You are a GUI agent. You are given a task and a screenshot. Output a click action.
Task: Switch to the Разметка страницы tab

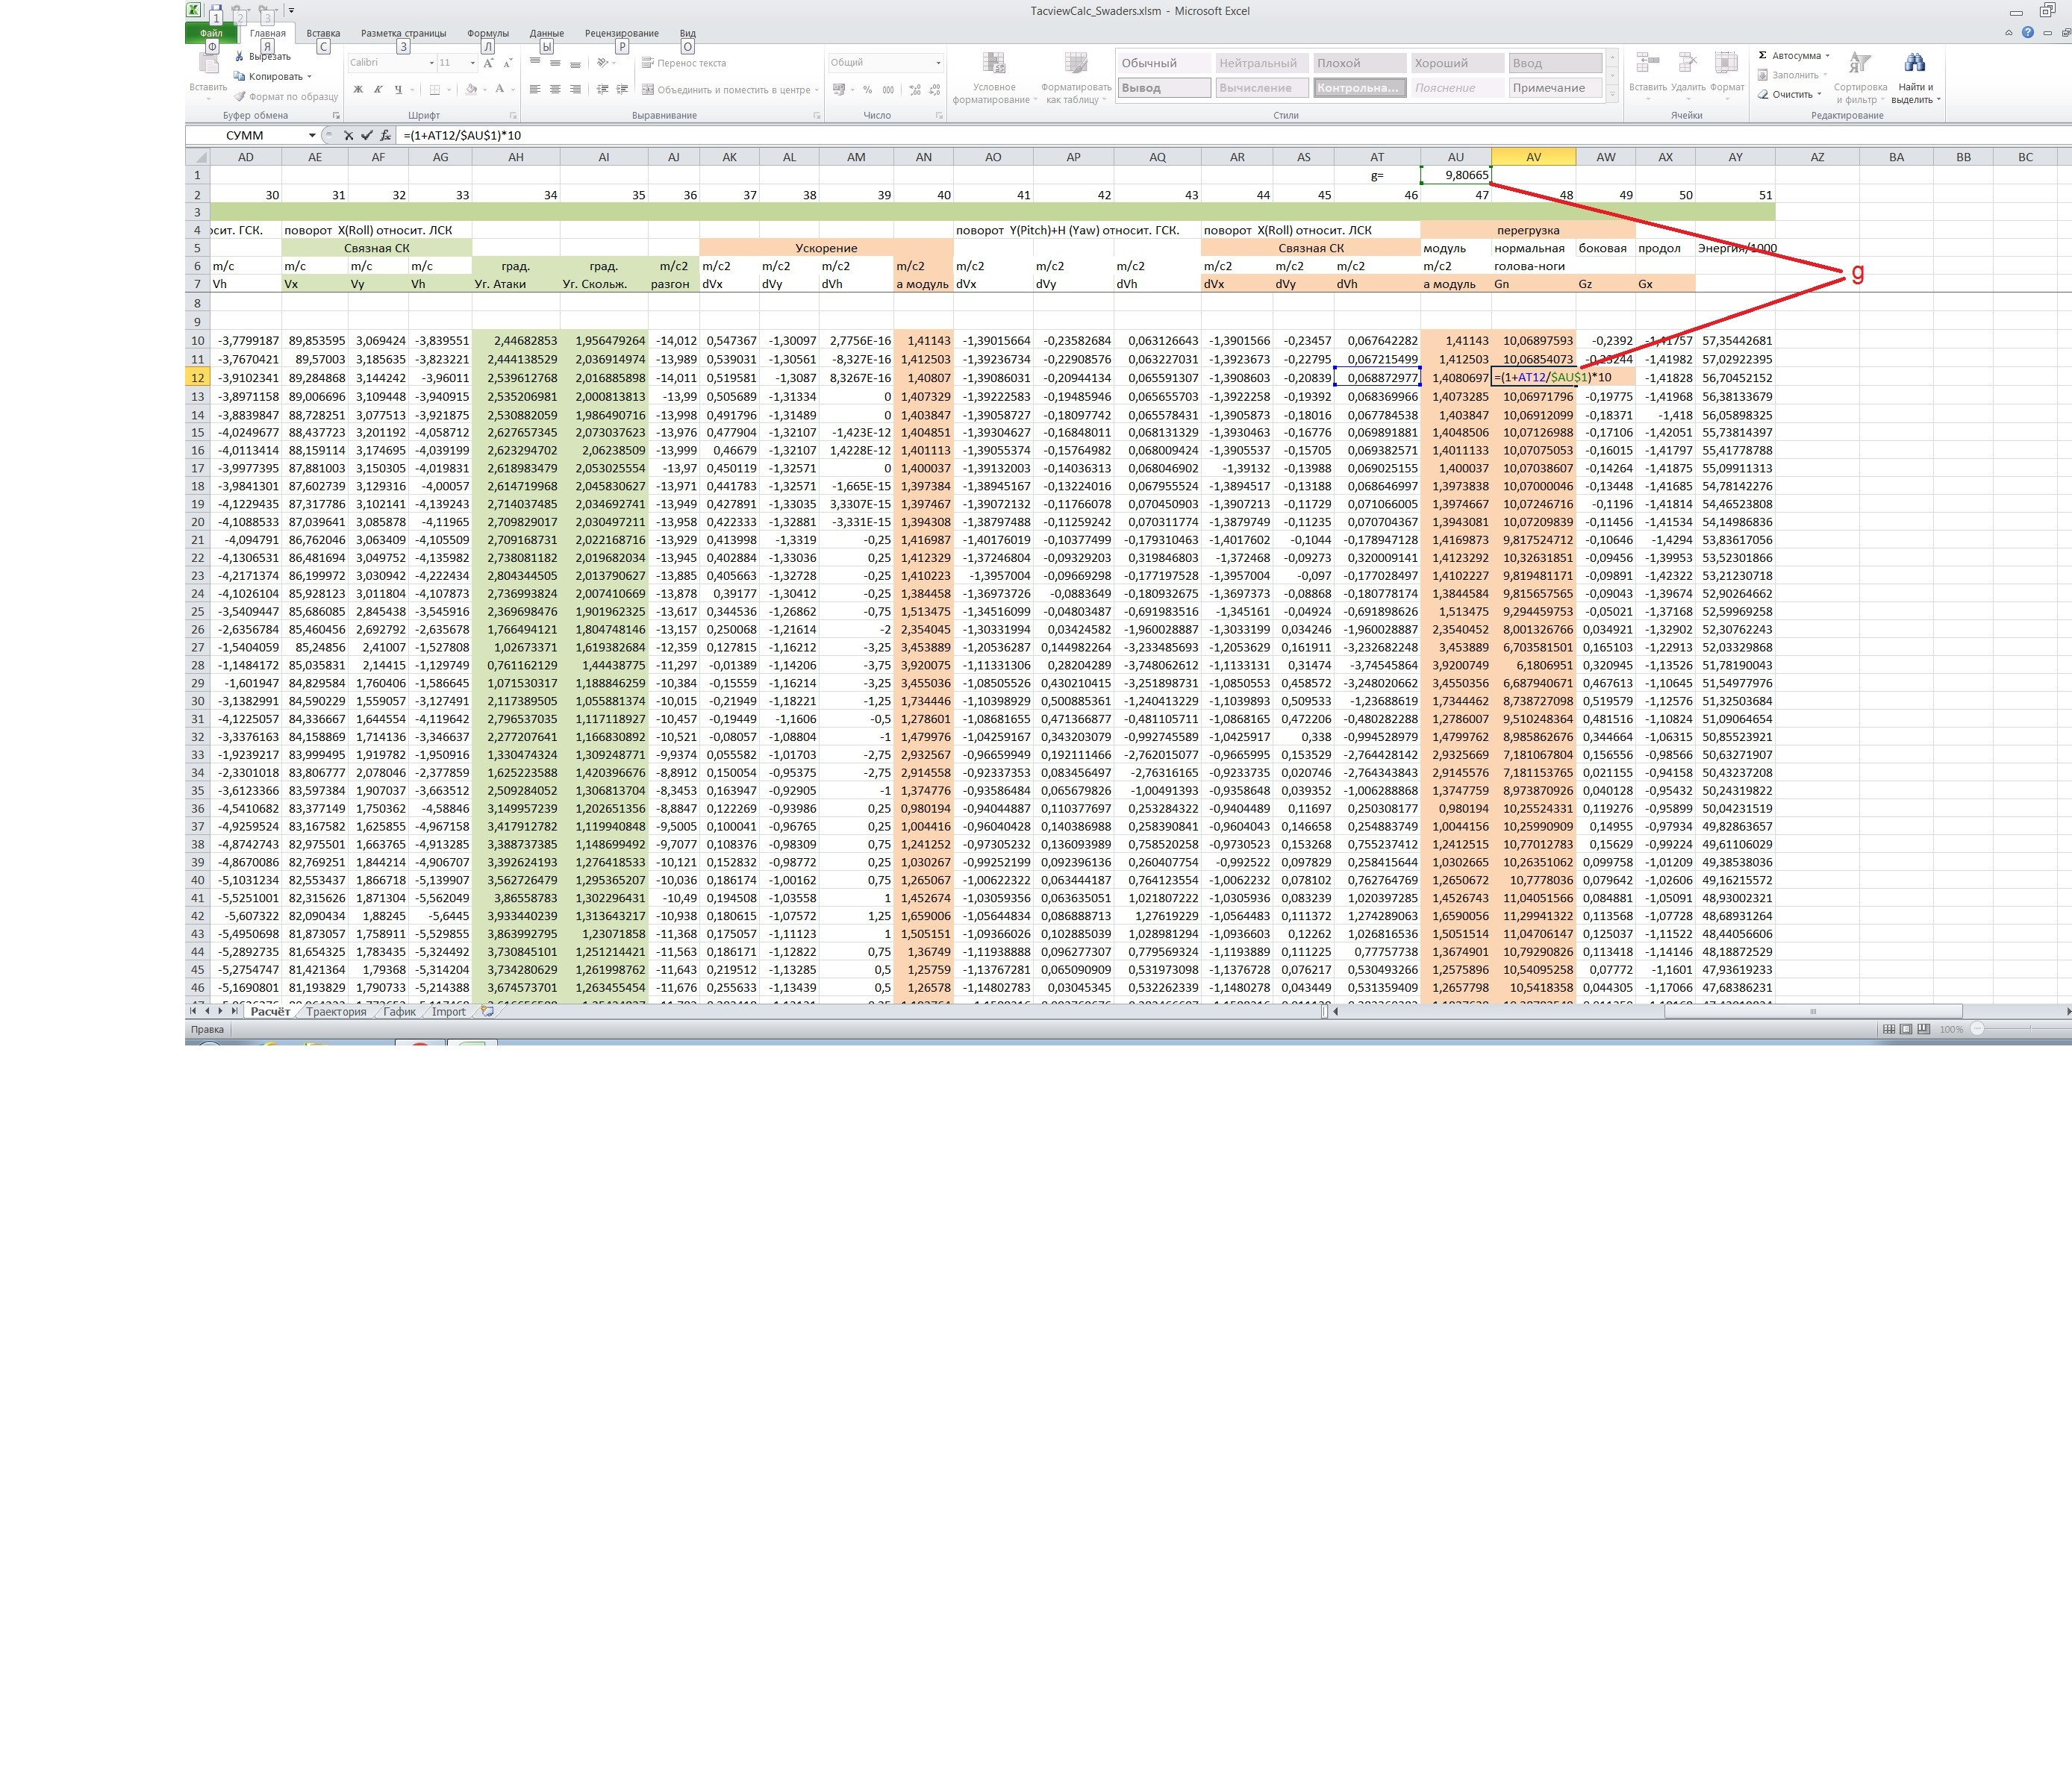coord(404,34)
